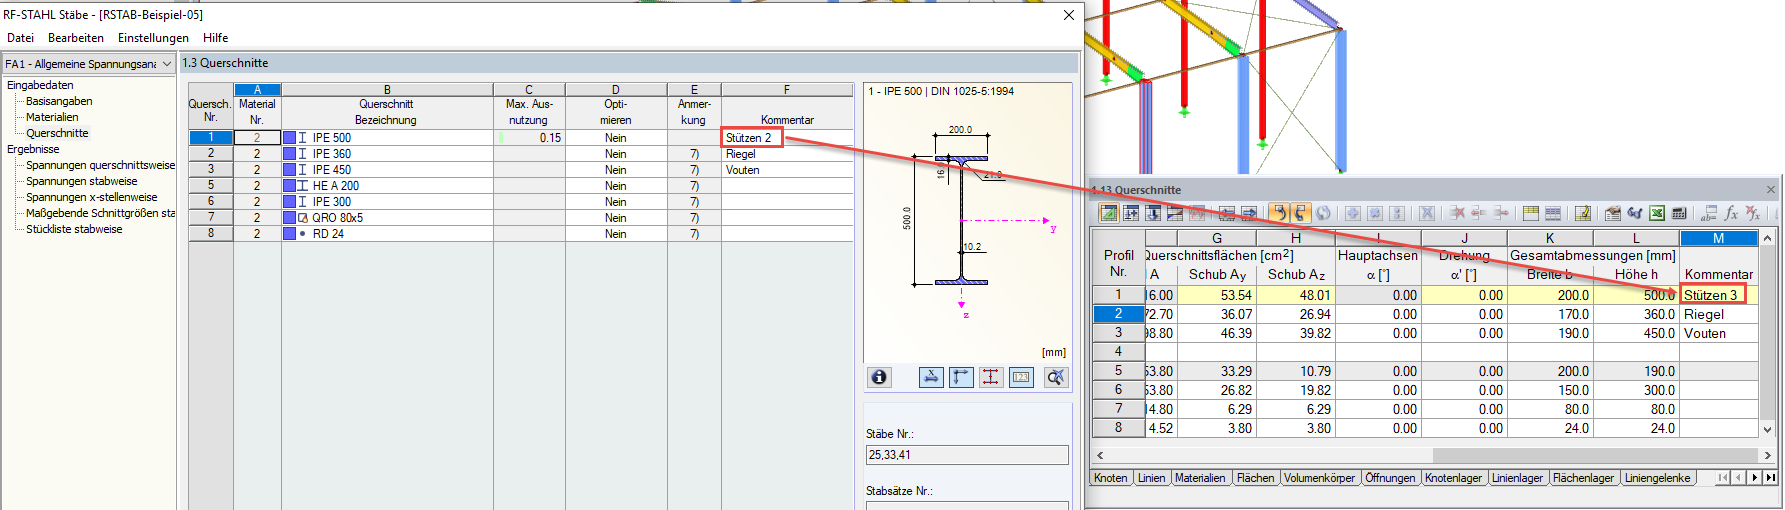Select the 'Stützen 3' comment cell in RSTAB table
Image resolution: width=1785 pixels, height=510 pixels.
click(x=1718, y=295)
